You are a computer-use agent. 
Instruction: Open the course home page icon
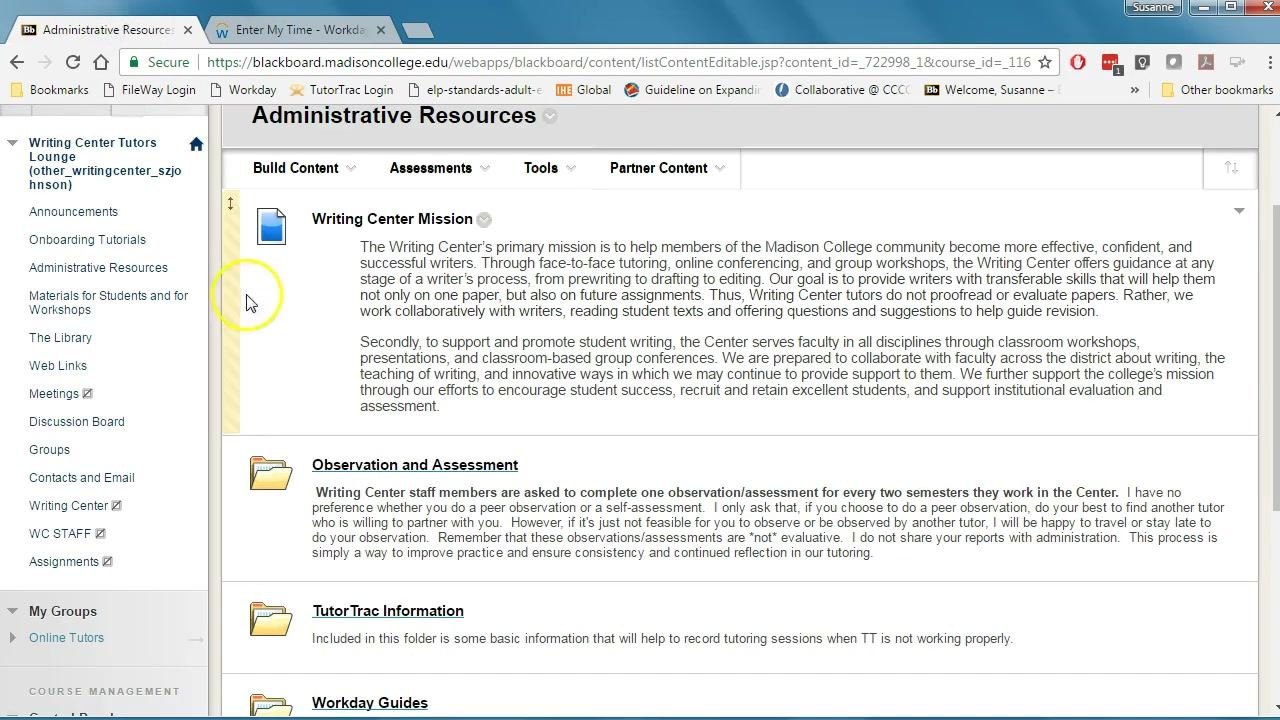(196, 144)
